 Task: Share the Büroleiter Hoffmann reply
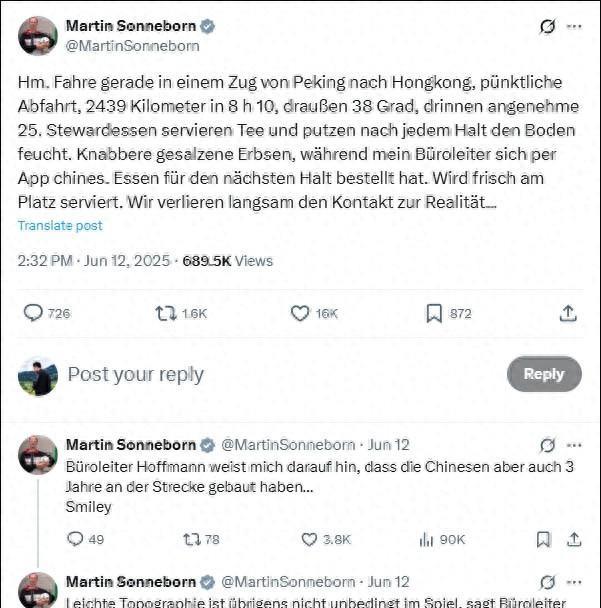[x=574, y=539]
